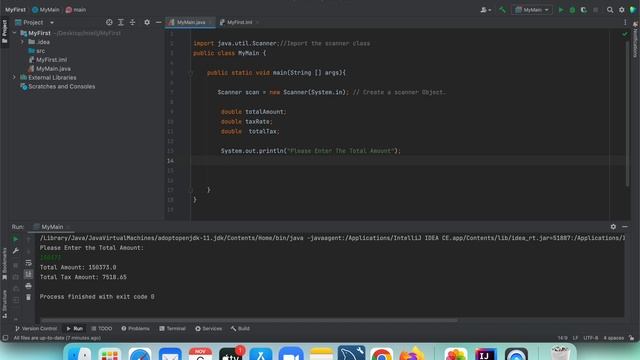640x360 pixels.
Task: Run MyMain with the green toolbar play button
Action: 561,10
